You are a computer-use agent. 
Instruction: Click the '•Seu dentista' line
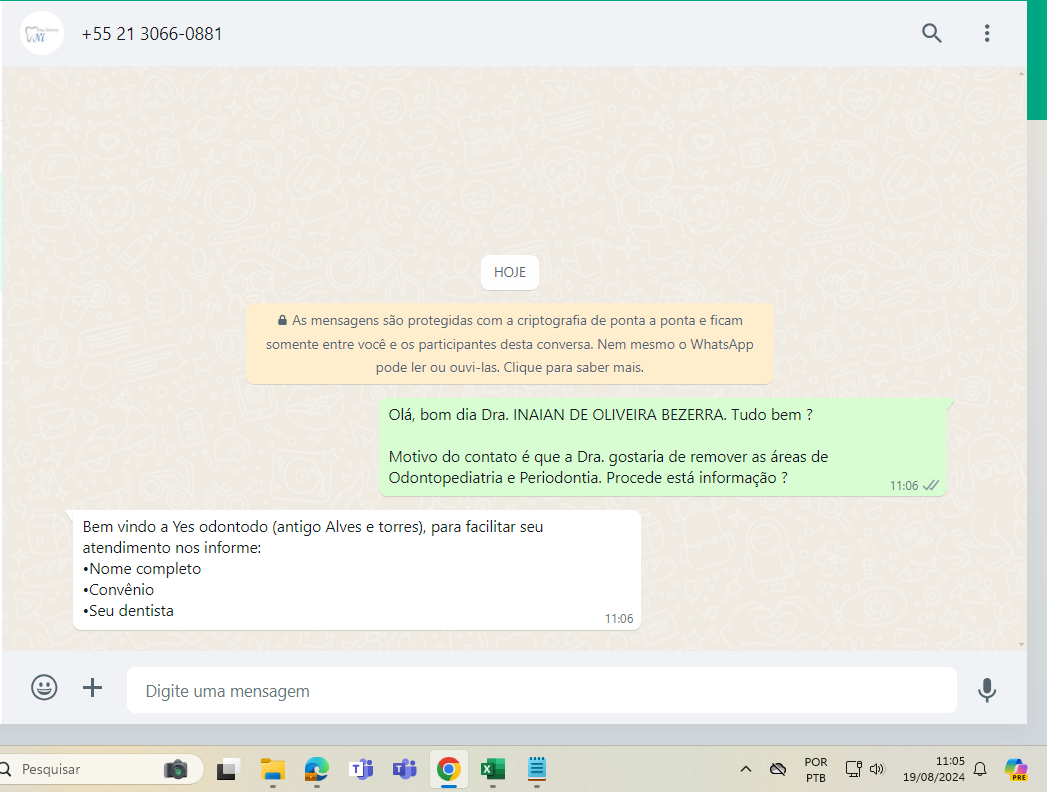coord(128,610)
